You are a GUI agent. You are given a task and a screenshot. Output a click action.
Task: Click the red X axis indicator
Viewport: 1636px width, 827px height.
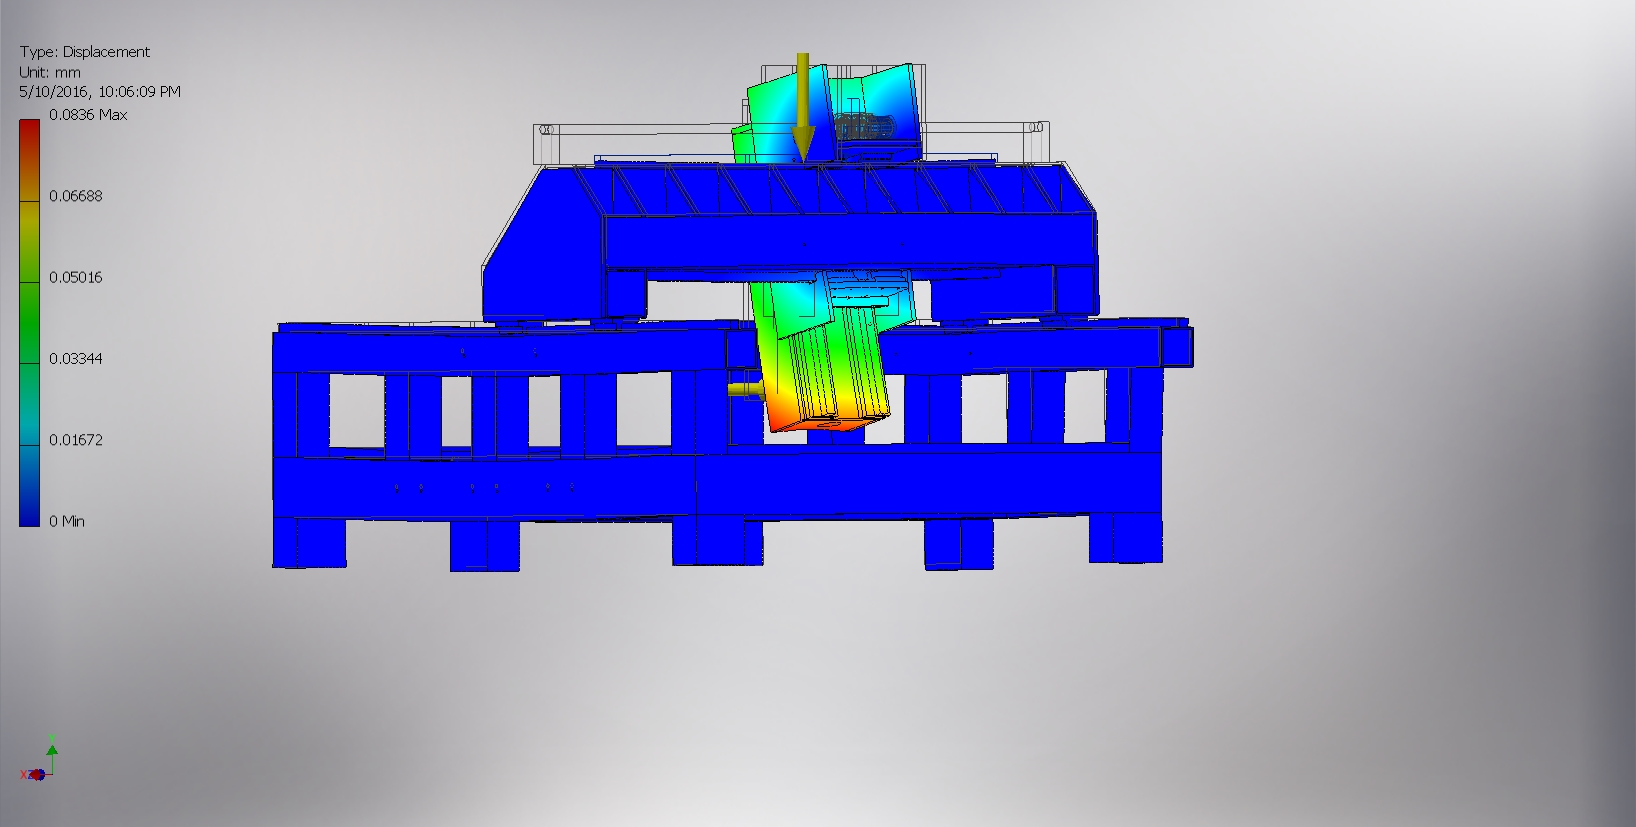pos(26,774)
